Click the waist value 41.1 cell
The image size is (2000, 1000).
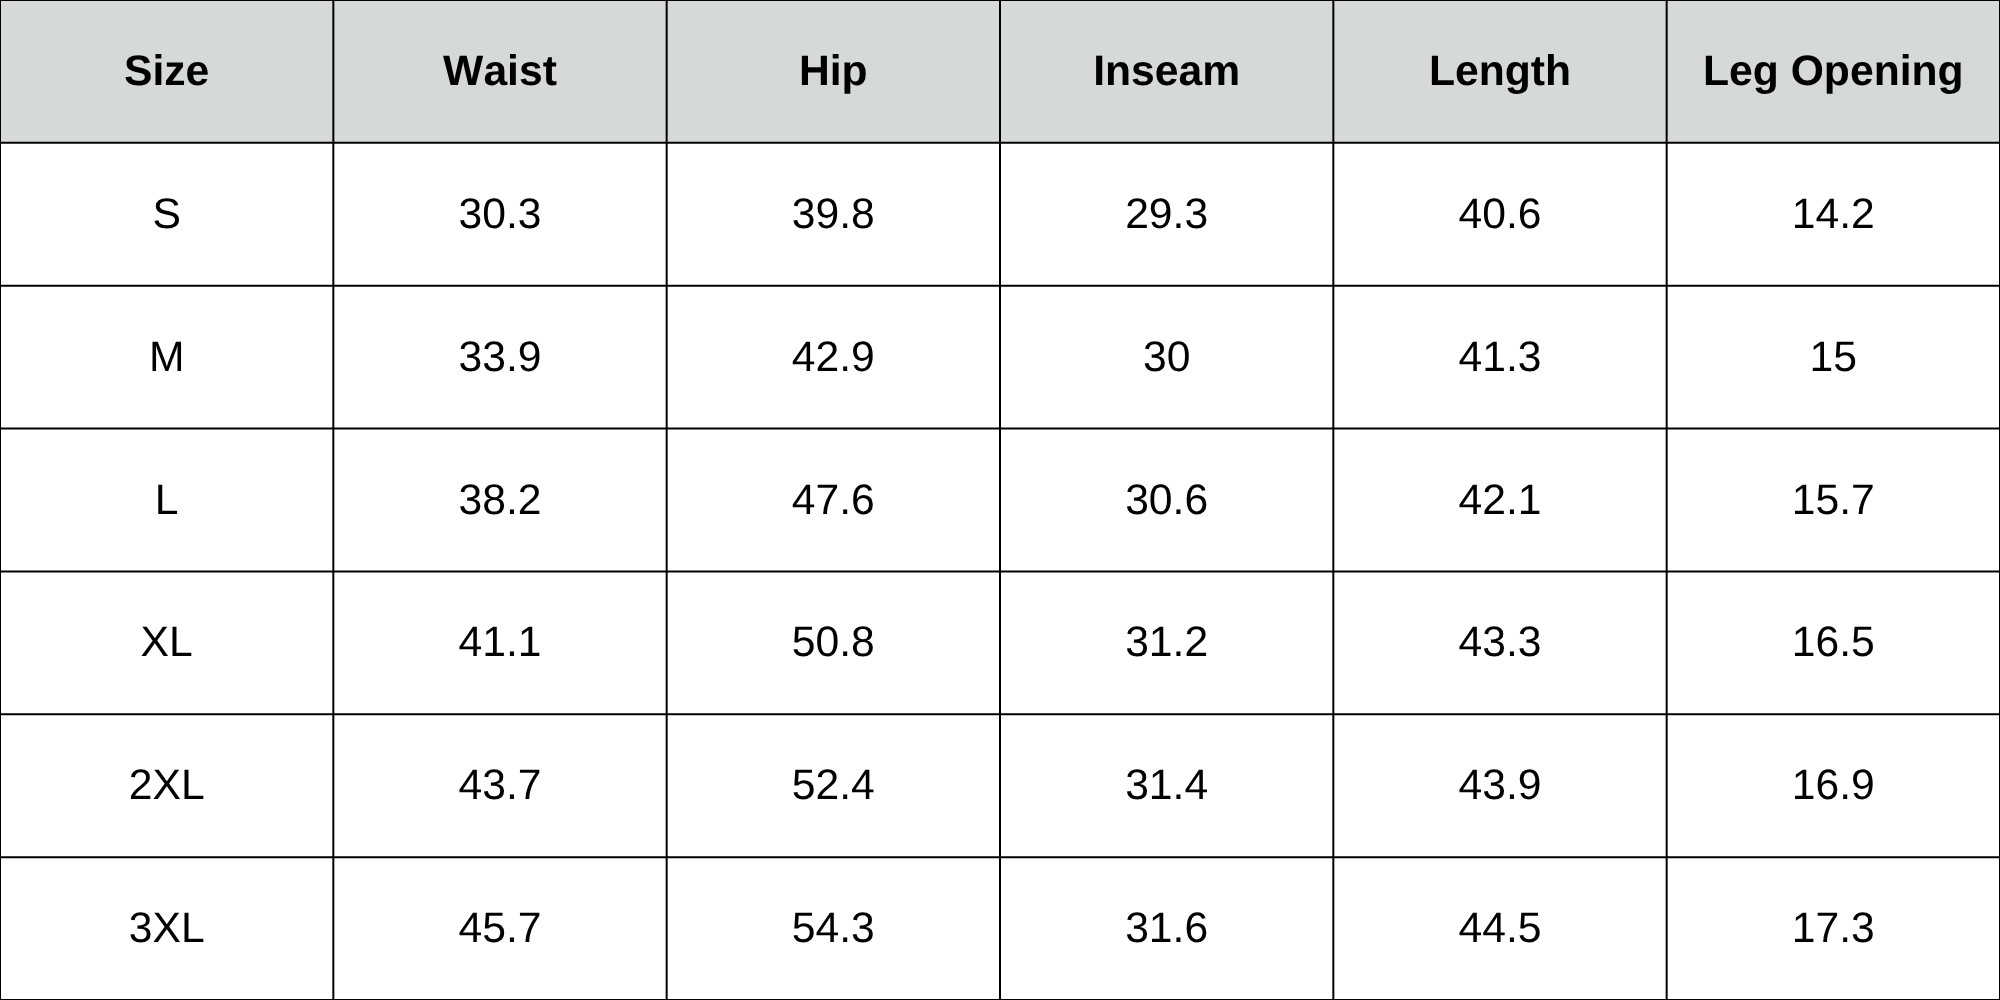click(499, 642)
